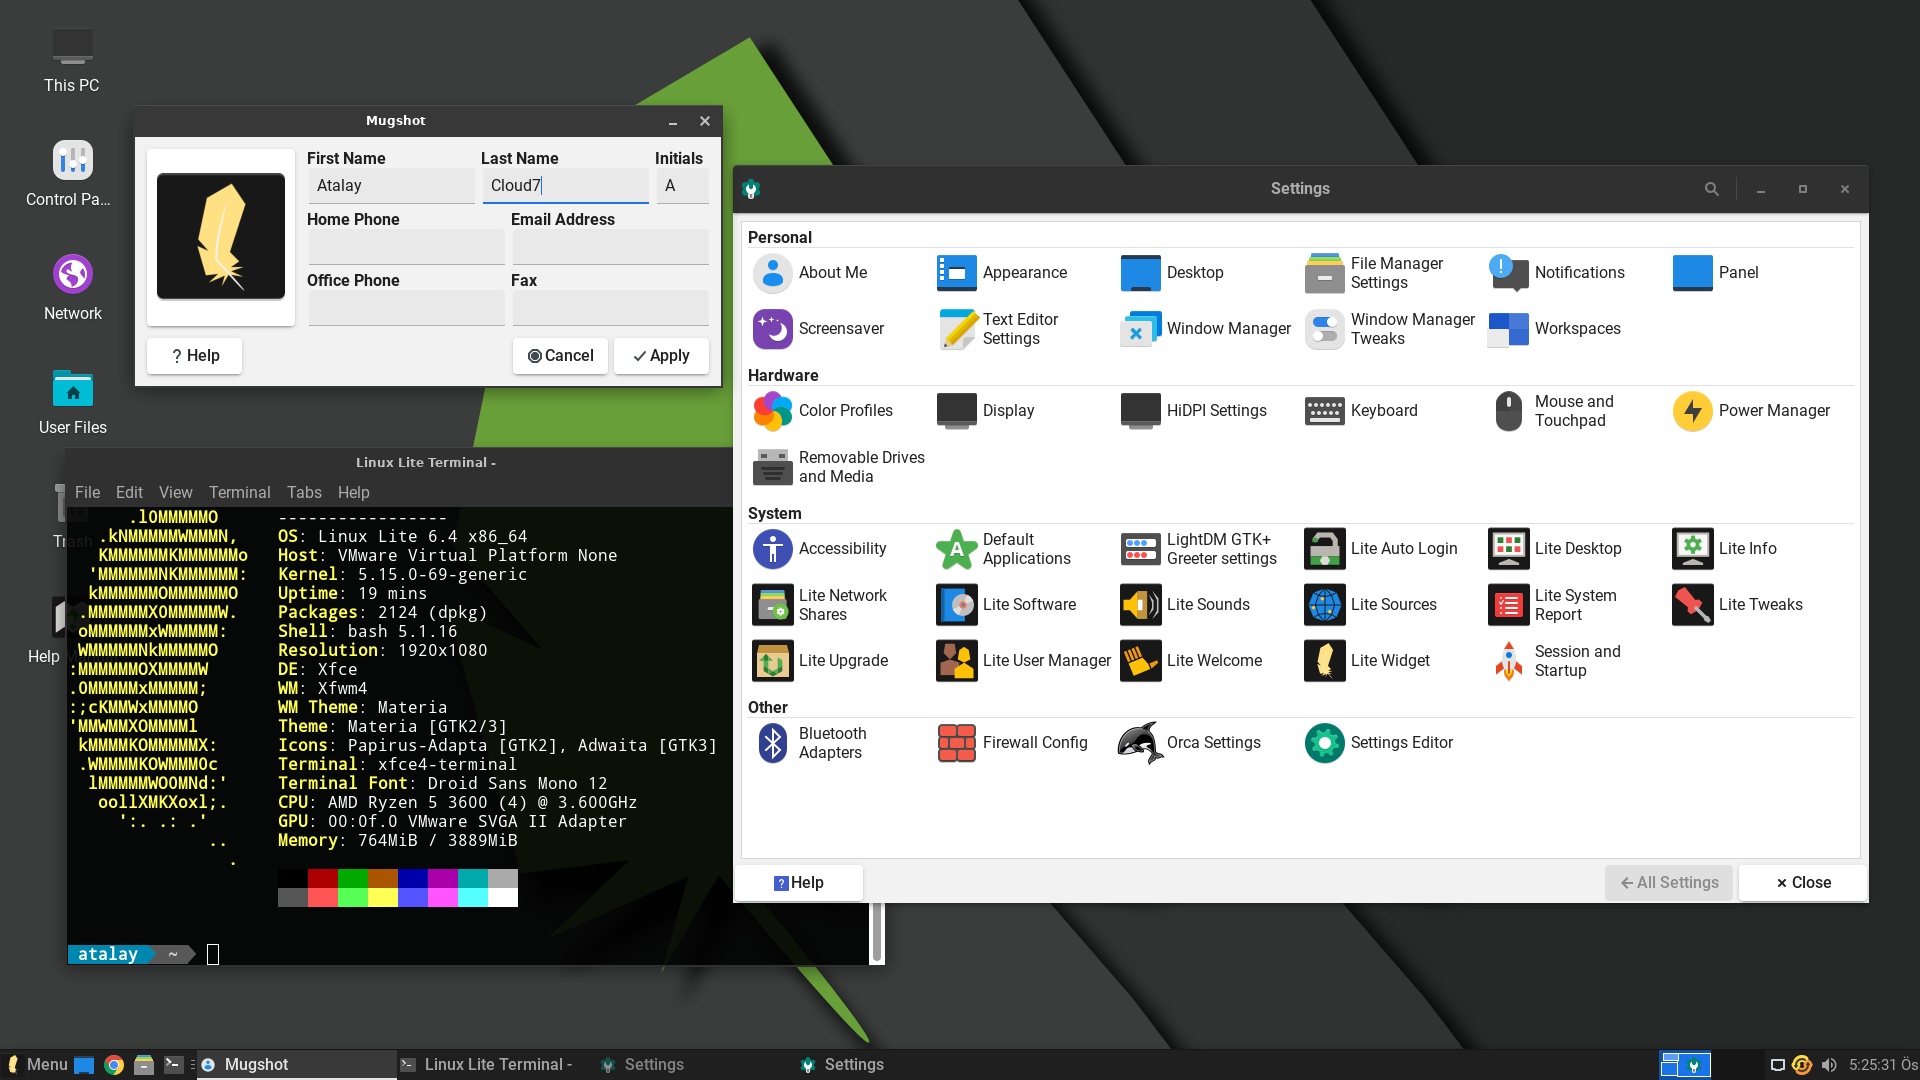Open the Settings Editor
The image size is (1920, 1080).
[x=1380, y=743]
